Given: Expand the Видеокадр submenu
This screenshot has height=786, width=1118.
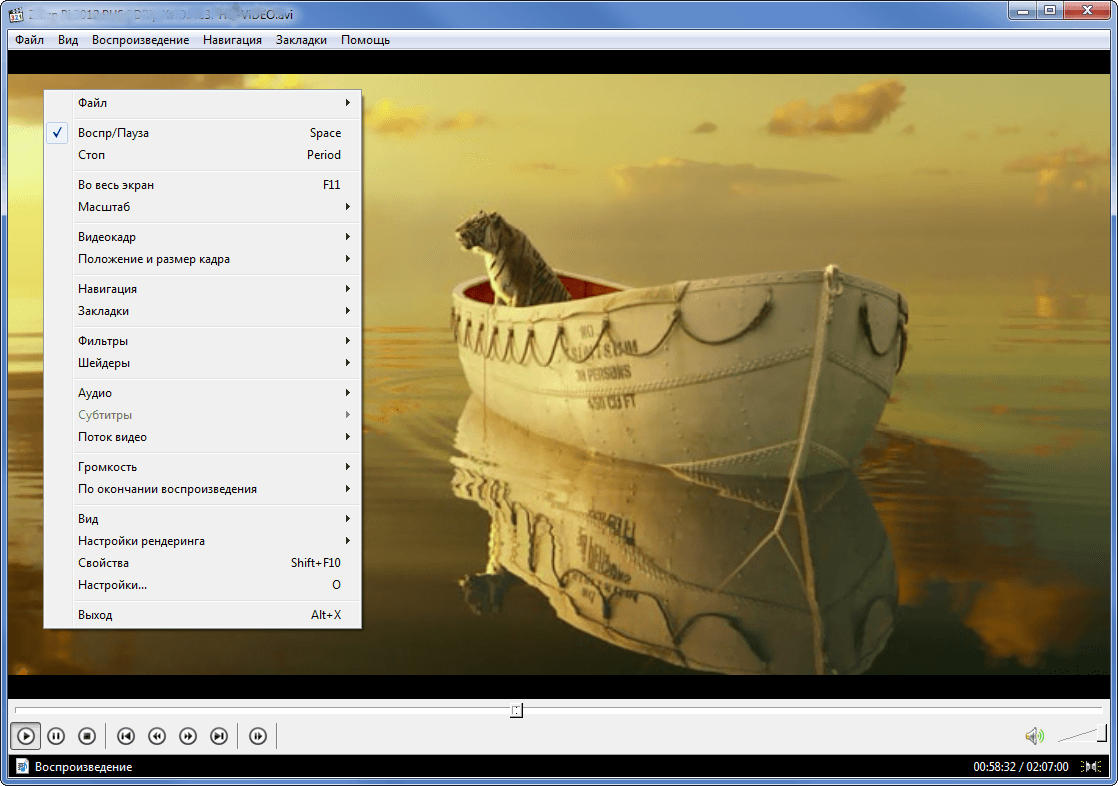Looking at the screenshot, I should point(203,237).
